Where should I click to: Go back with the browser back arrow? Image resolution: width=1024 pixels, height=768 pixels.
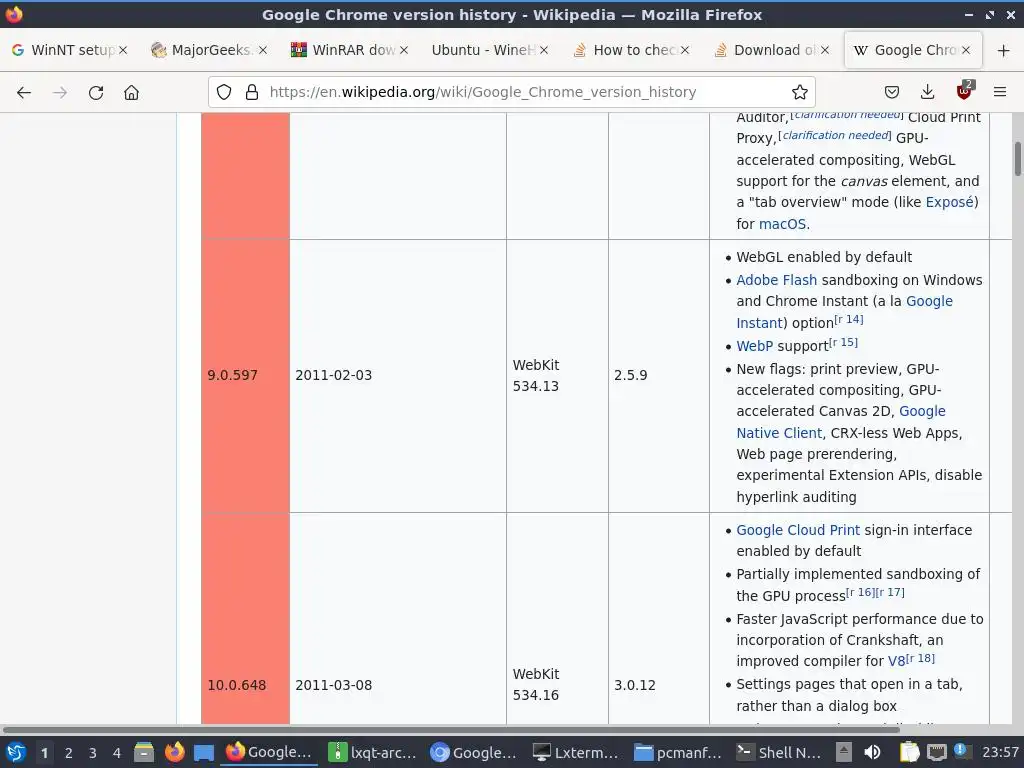pos(24,93)
